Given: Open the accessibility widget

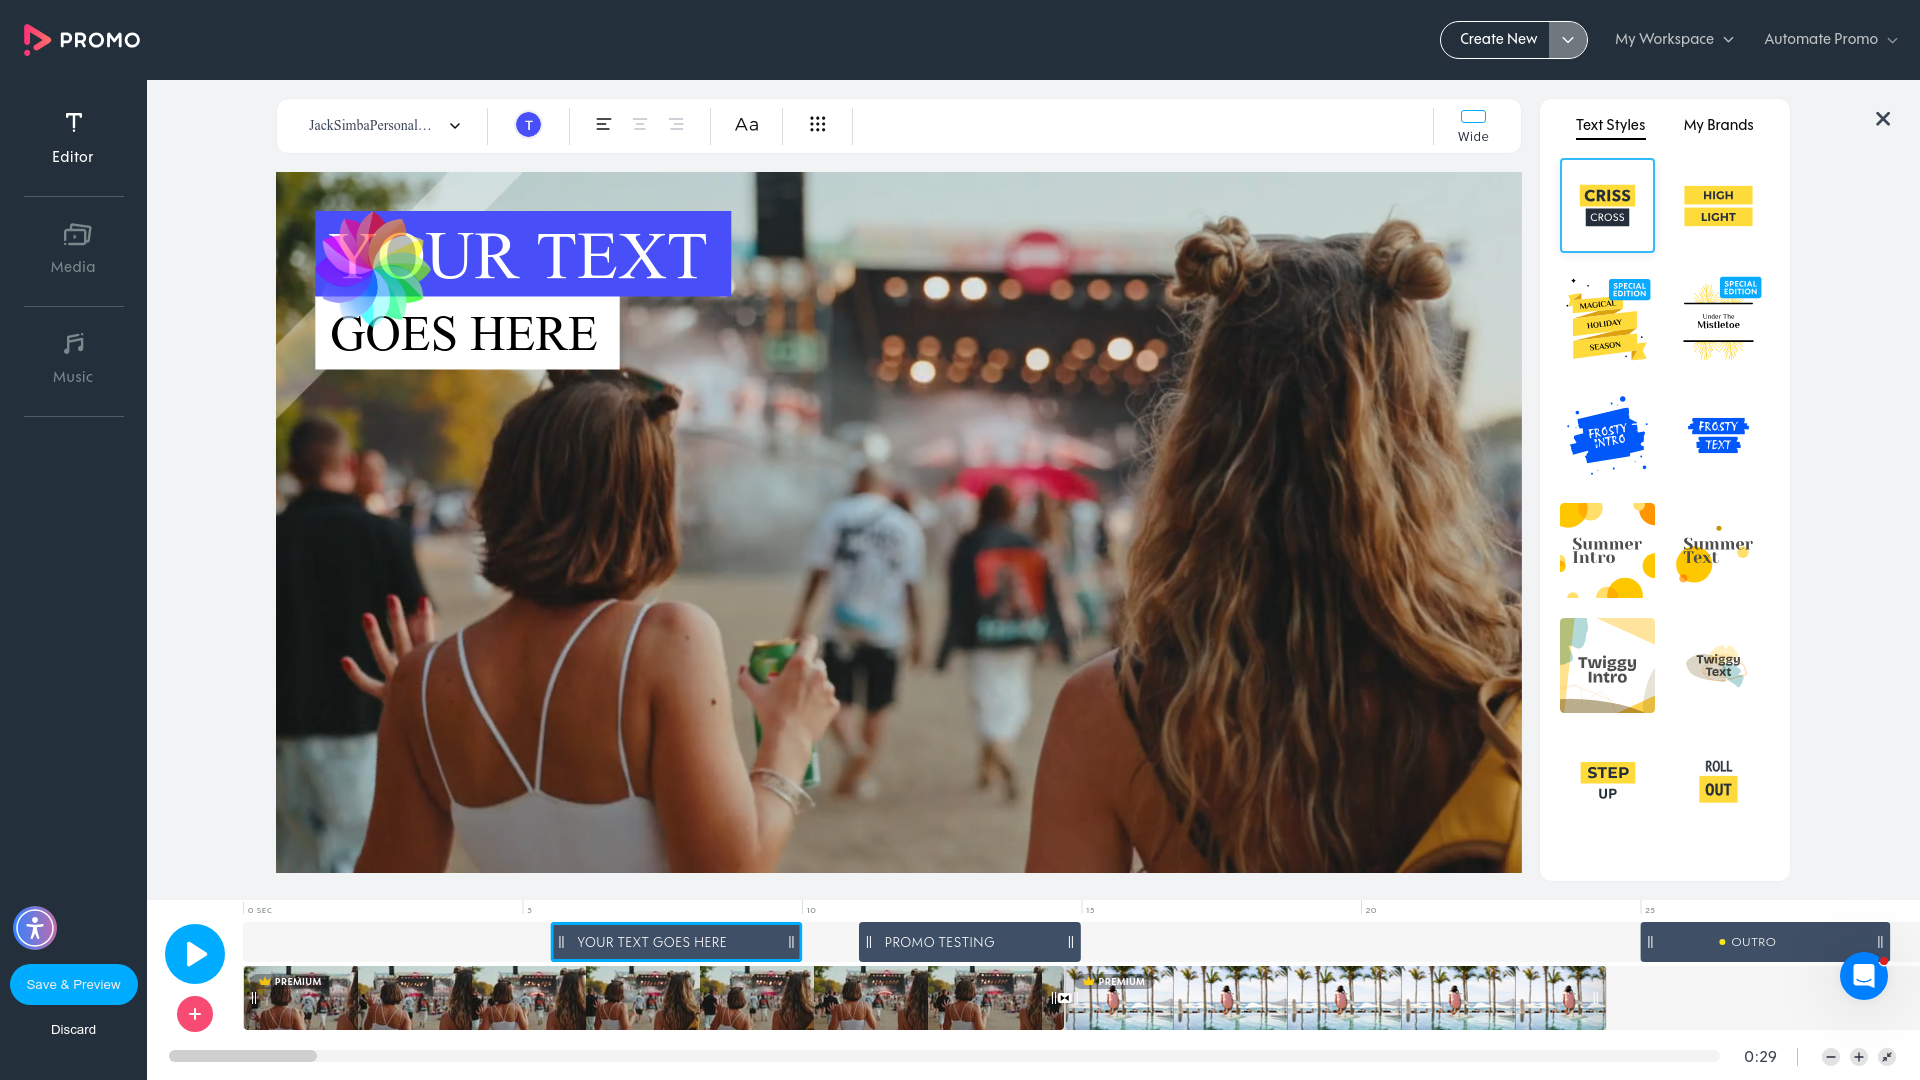Looking at the screenshot, I should 35,928.
